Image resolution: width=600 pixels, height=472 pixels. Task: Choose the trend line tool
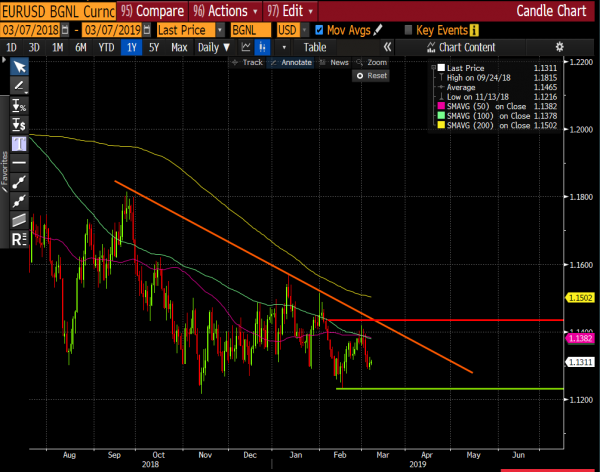pyautogui.click(x=19, y=182)
